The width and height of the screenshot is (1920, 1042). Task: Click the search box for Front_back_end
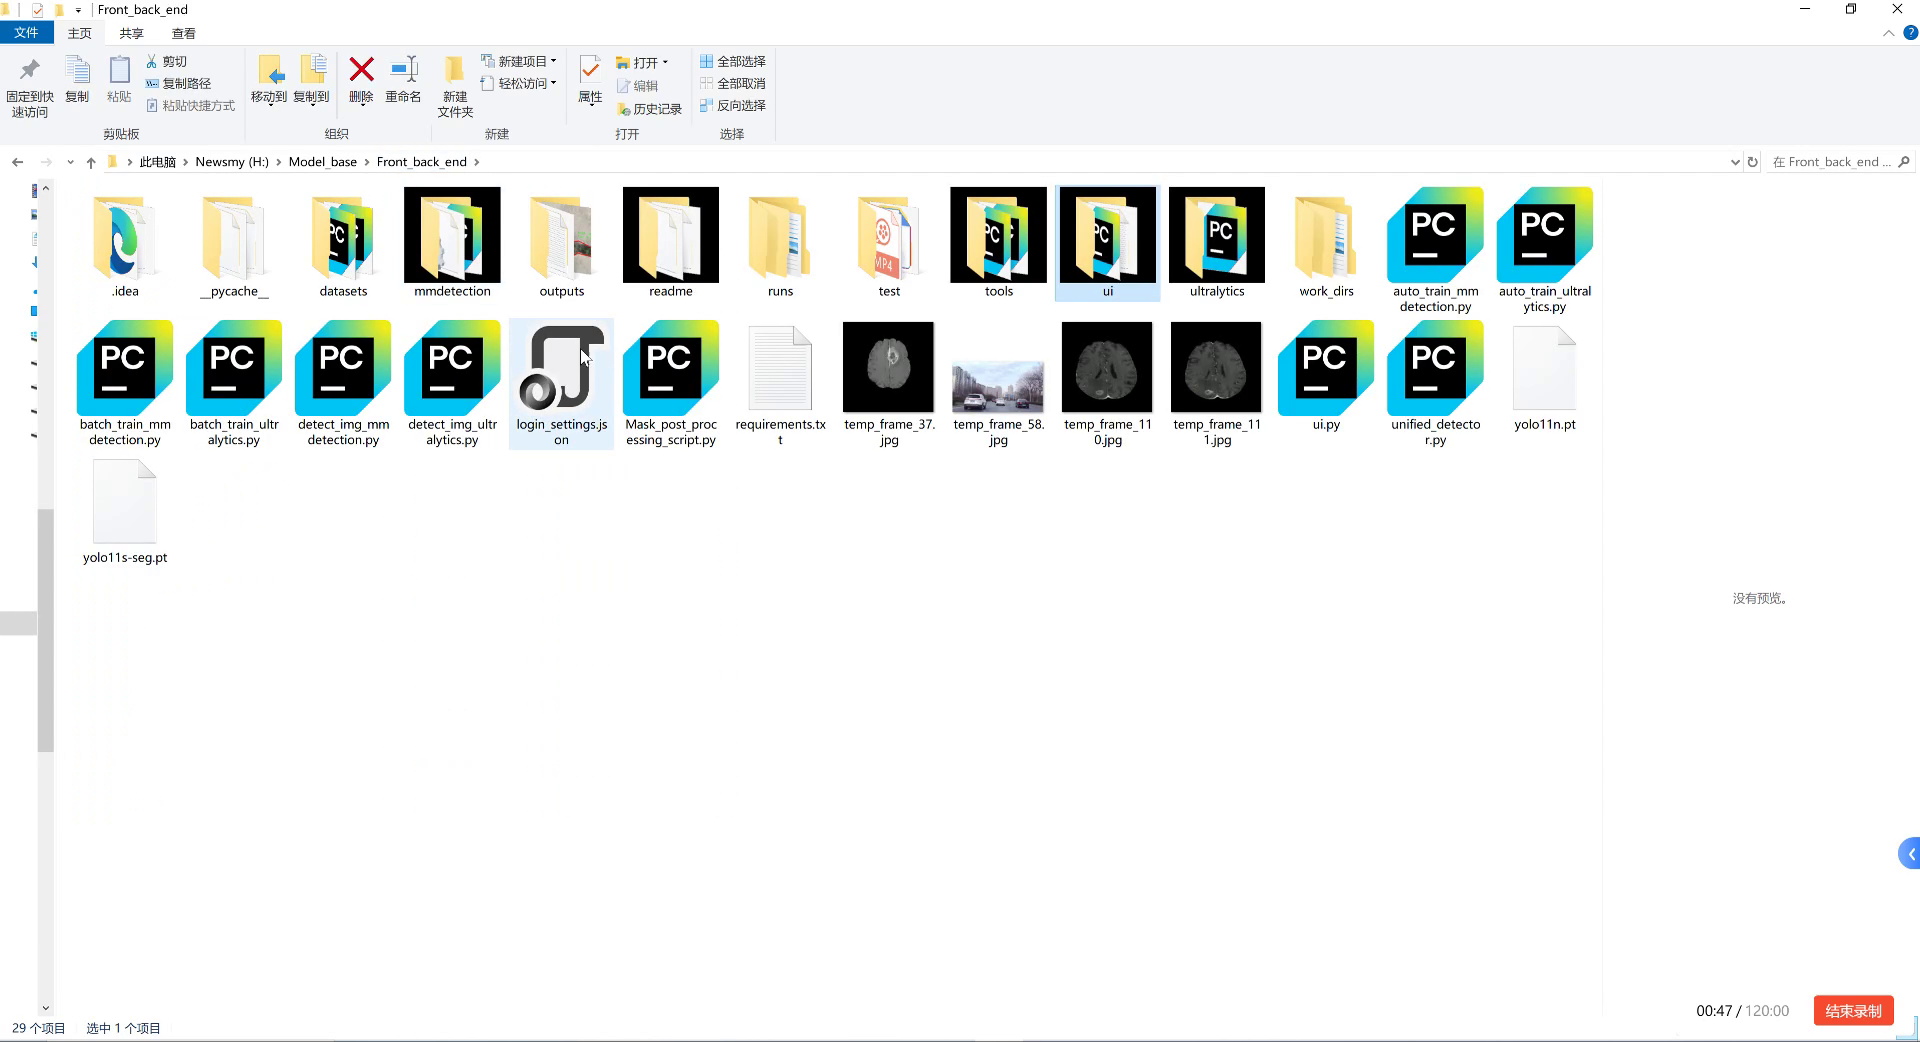[1840, 162]
